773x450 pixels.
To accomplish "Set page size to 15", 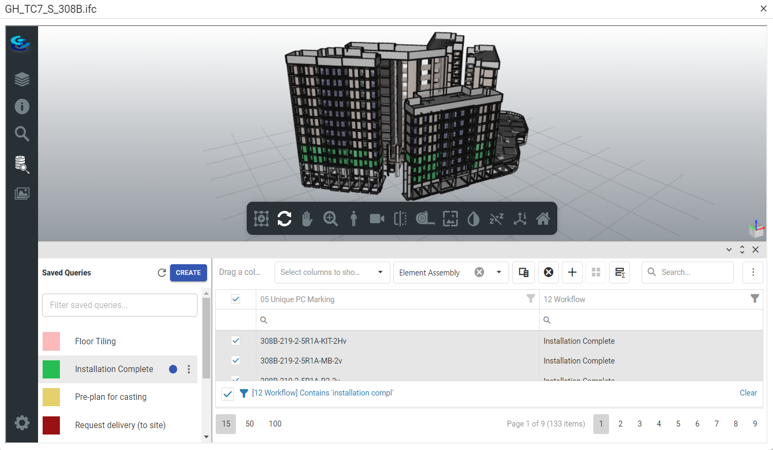I will [x=226, y=424].
